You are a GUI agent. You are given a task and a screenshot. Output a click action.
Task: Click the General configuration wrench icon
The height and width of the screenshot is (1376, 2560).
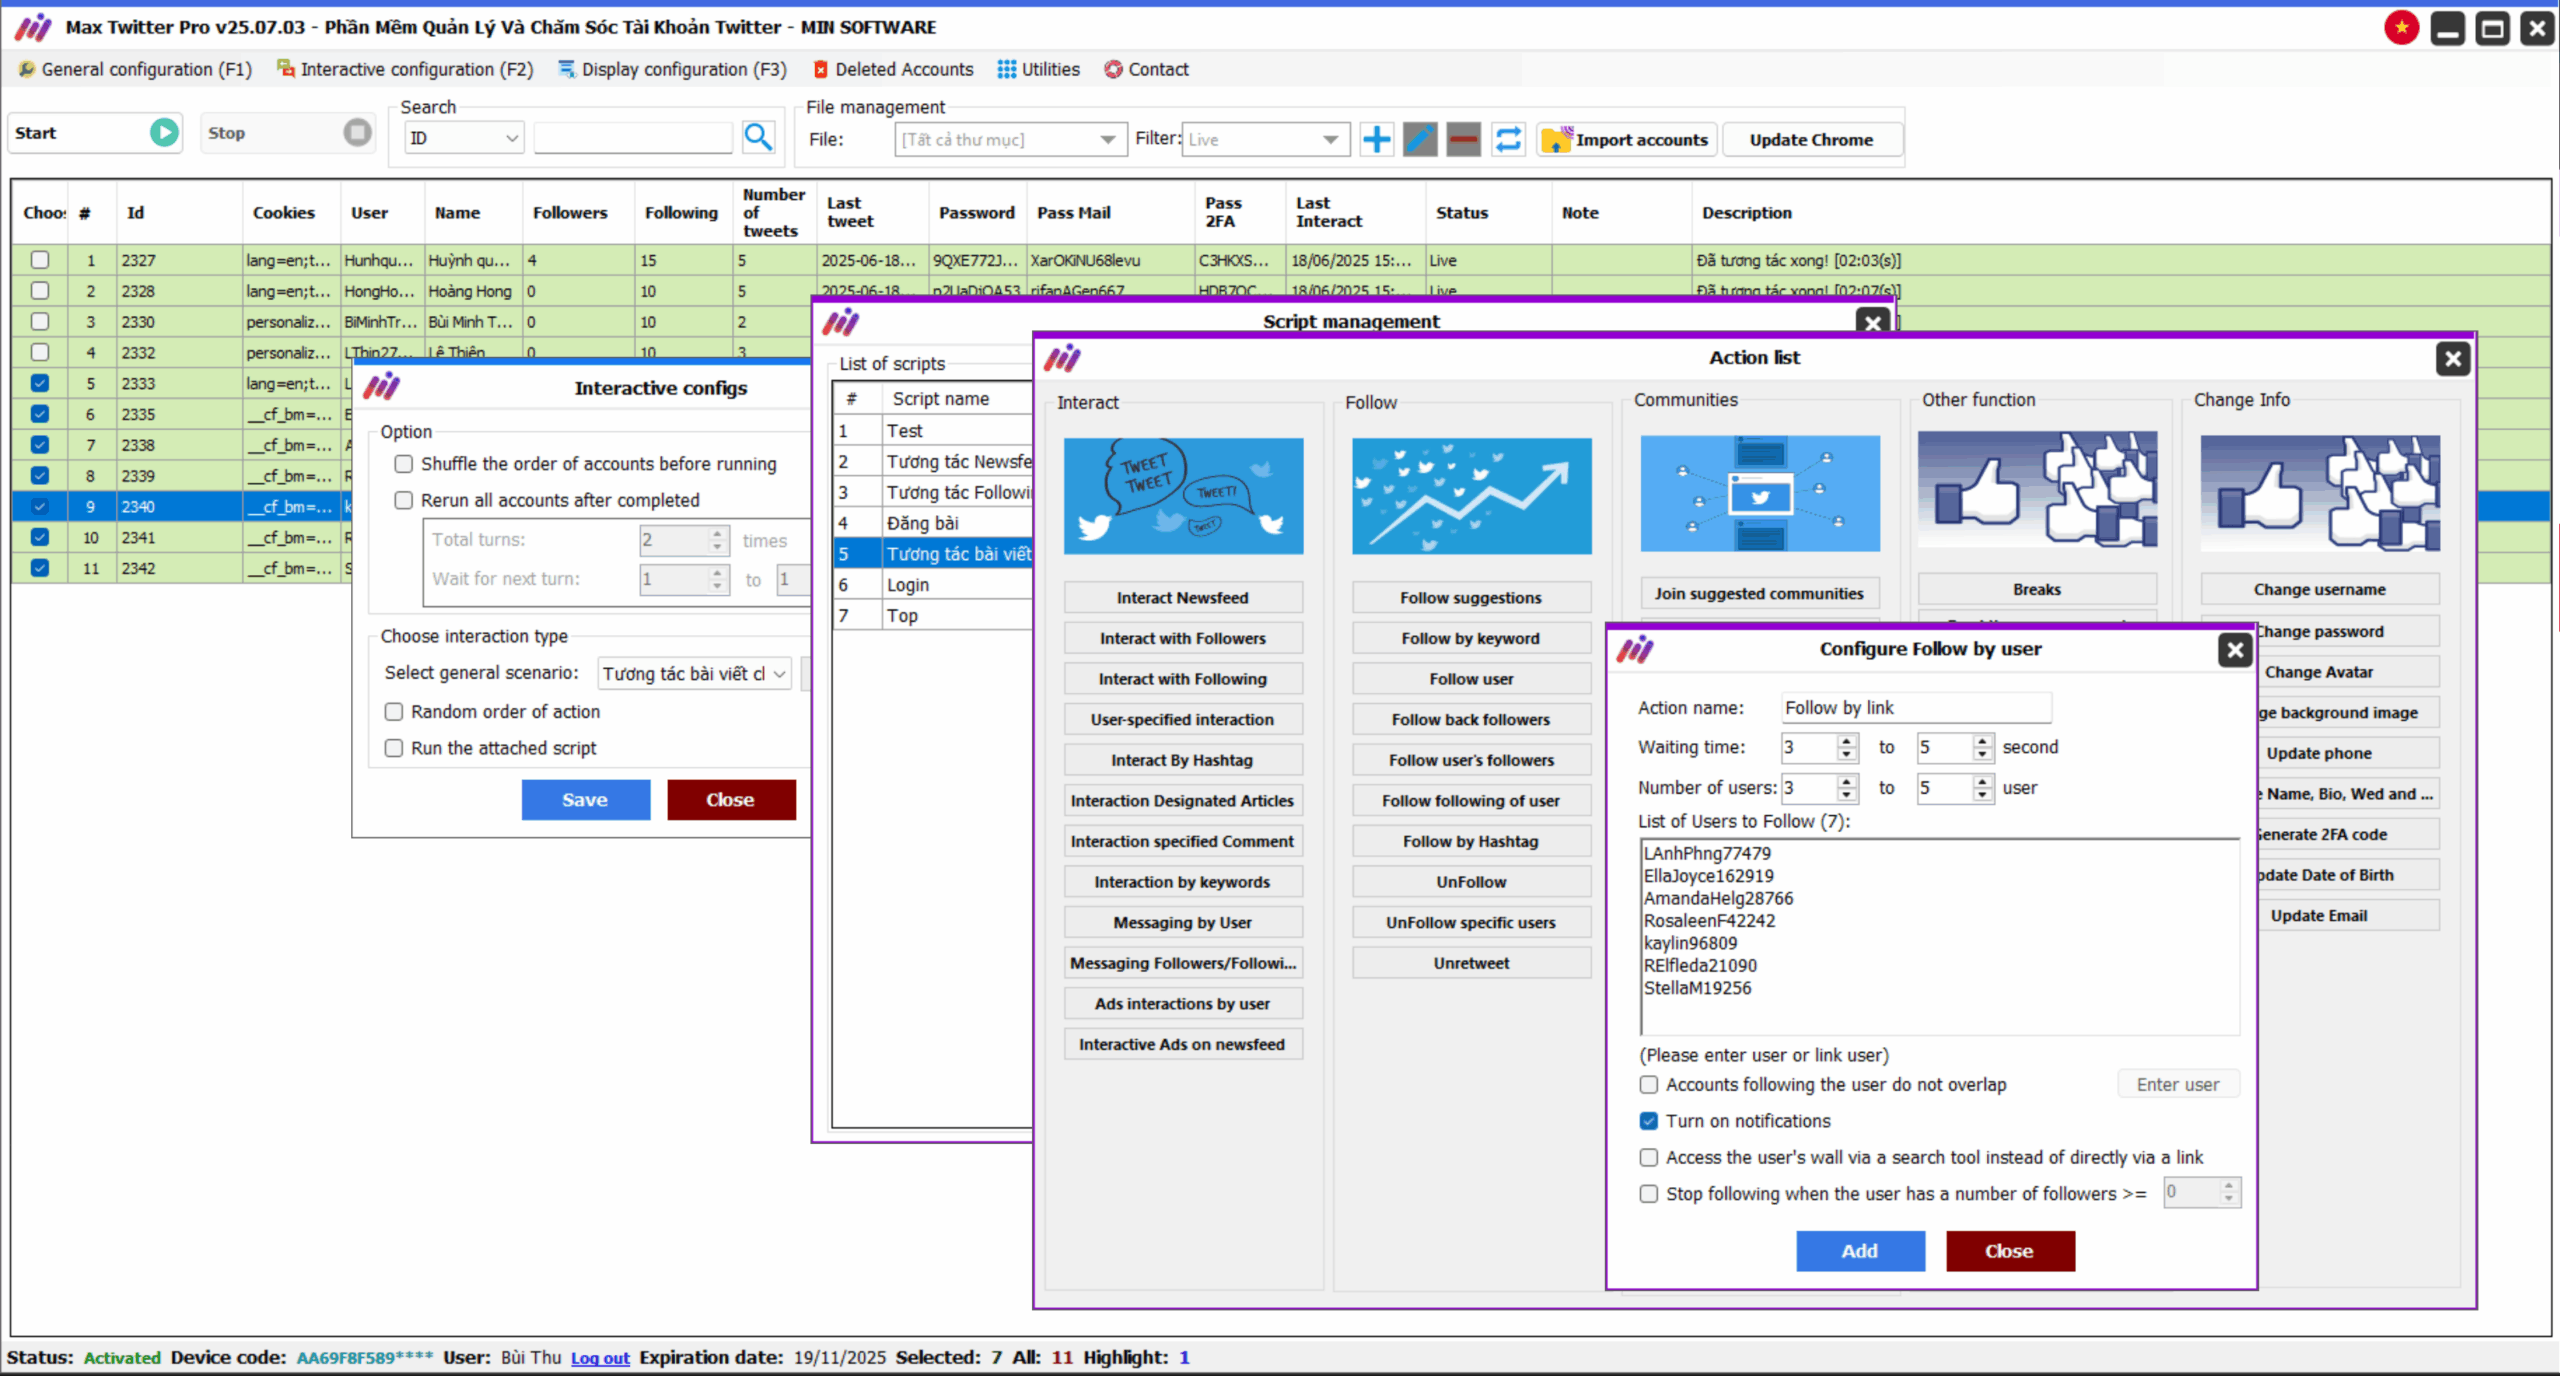(x=27, y=69)
